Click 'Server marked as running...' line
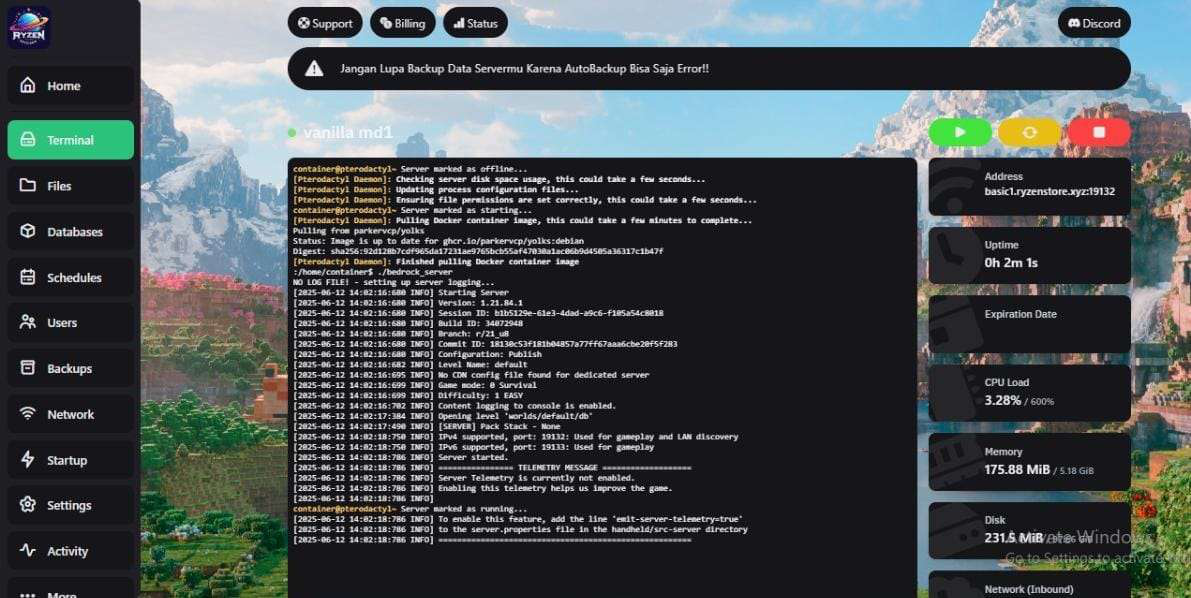The width and height of the screenshot is (1191, 598). (409, 509)
